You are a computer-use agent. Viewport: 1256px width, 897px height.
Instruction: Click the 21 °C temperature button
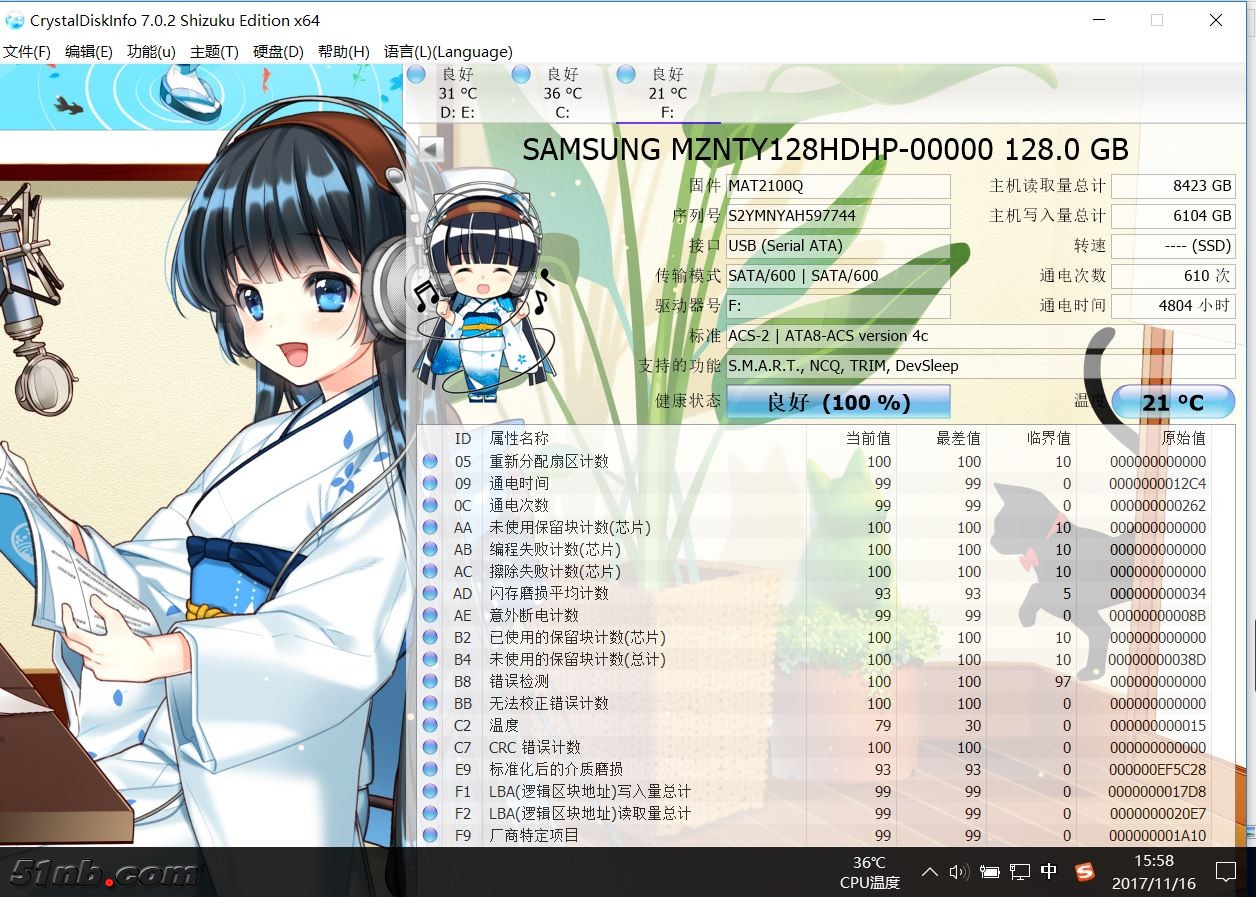(1173, 402)
